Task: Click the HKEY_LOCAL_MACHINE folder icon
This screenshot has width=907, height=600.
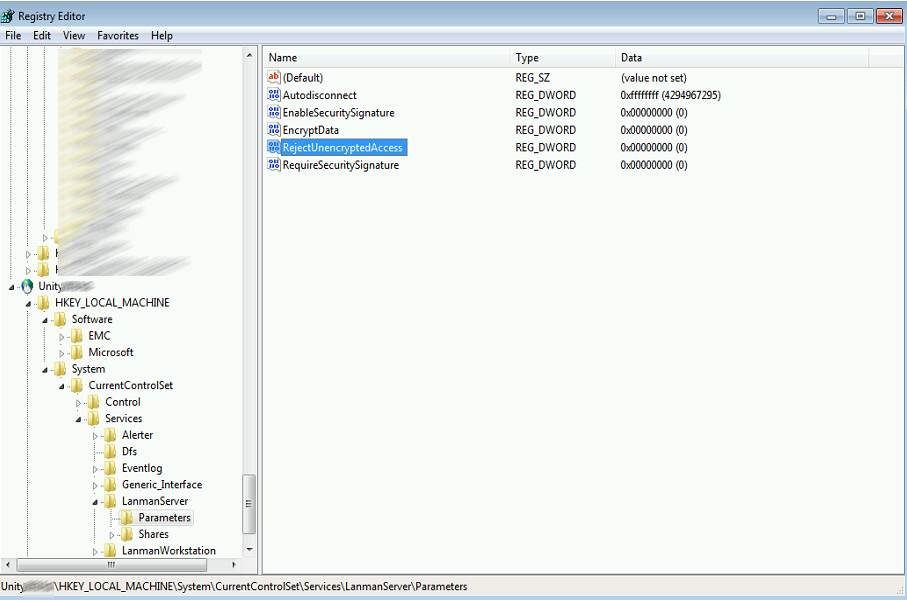Action: [x=43, y=303]
